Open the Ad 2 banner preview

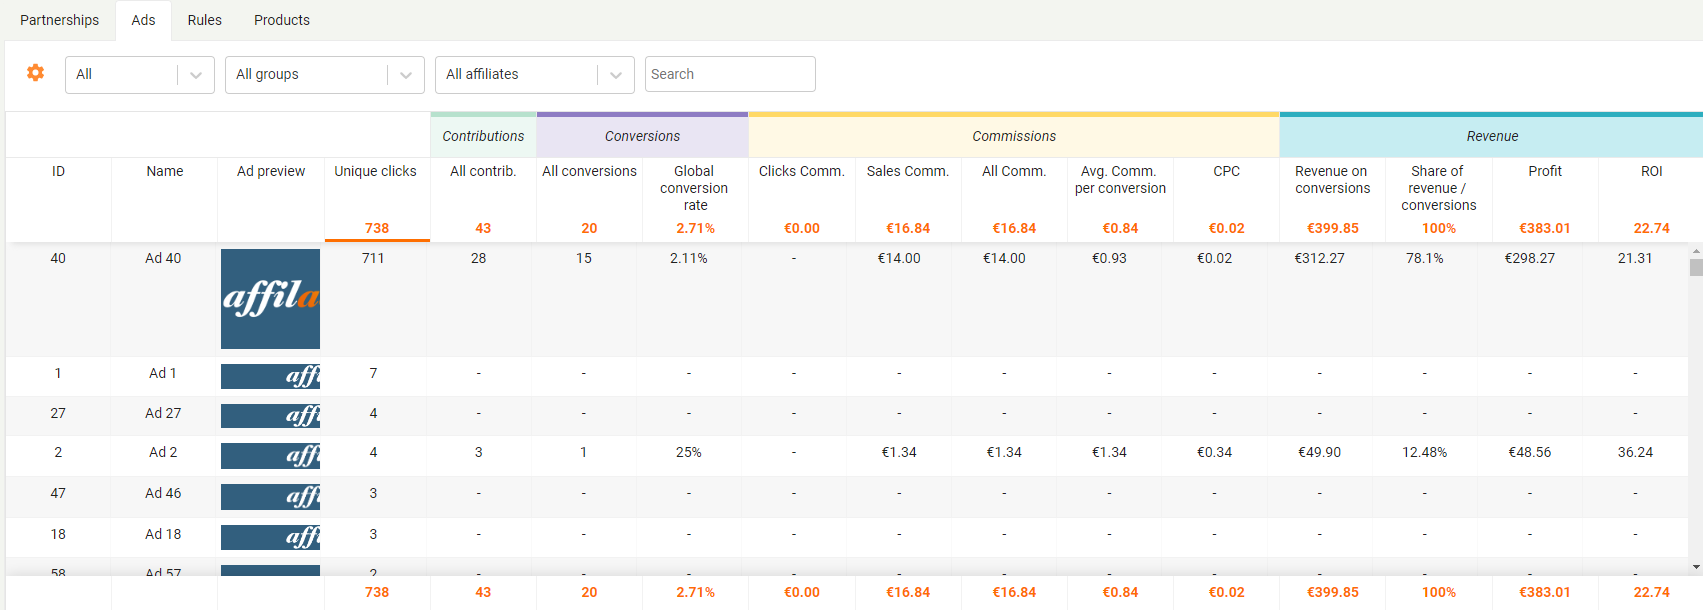pyautogui.click(x=270, y=455)
